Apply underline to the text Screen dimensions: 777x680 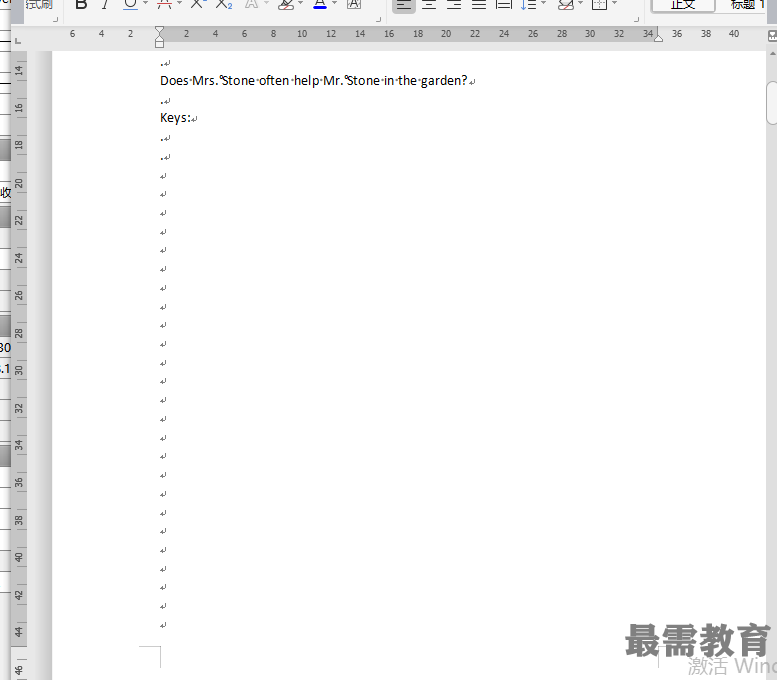[130, 4]
